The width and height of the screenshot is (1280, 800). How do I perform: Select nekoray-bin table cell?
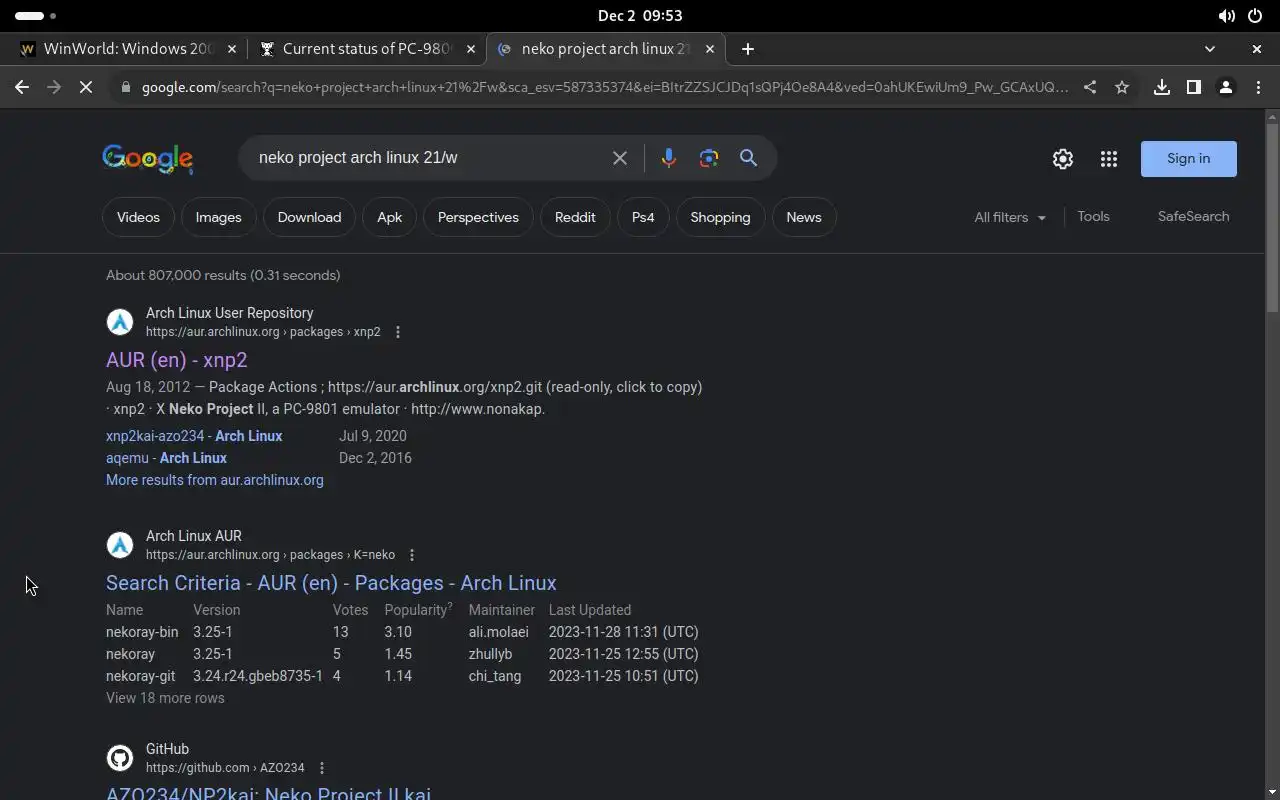point(142,632)
